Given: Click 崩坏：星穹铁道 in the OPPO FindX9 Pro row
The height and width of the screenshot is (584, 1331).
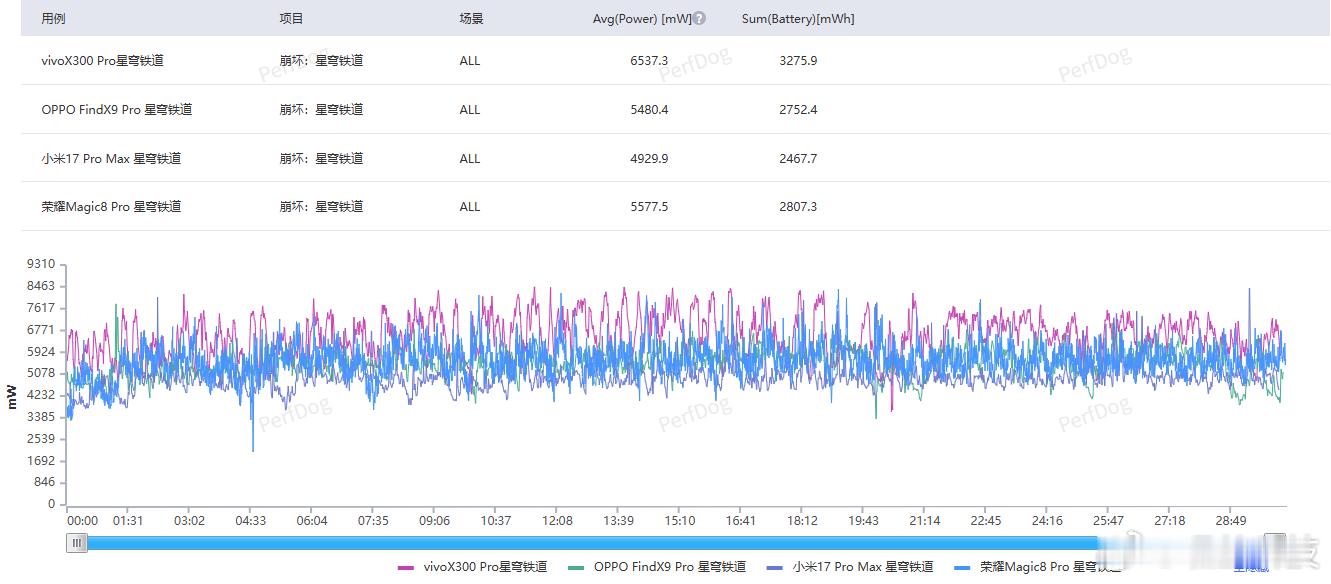Looking at the screenshot, I should point(321,110).
